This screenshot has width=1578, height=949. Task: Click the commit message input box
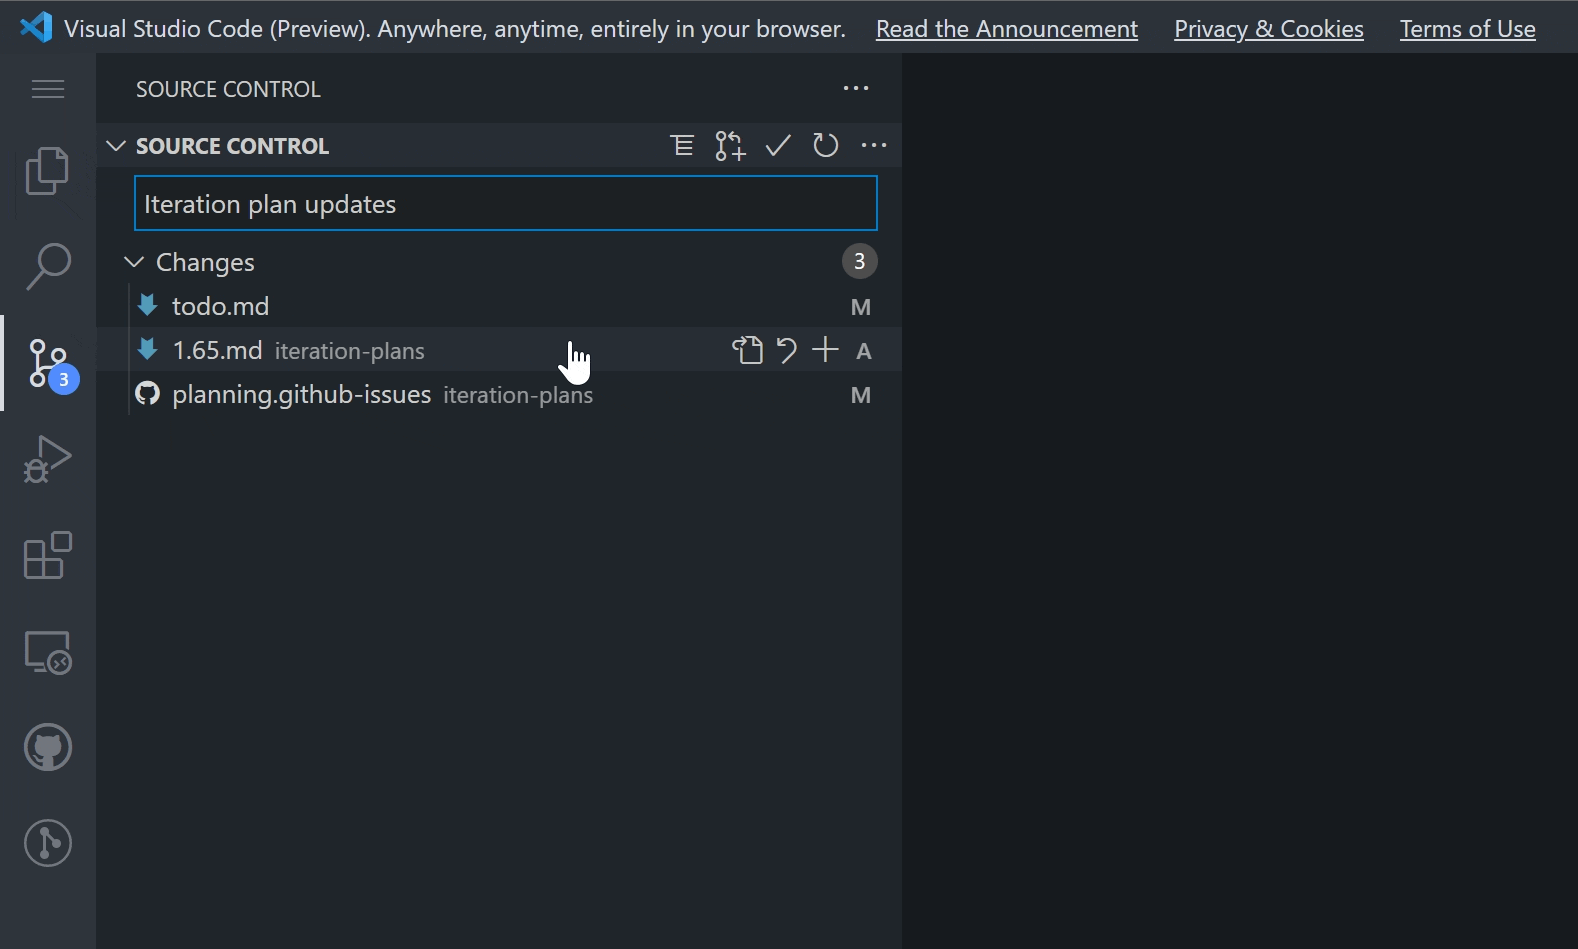(506, 203)
